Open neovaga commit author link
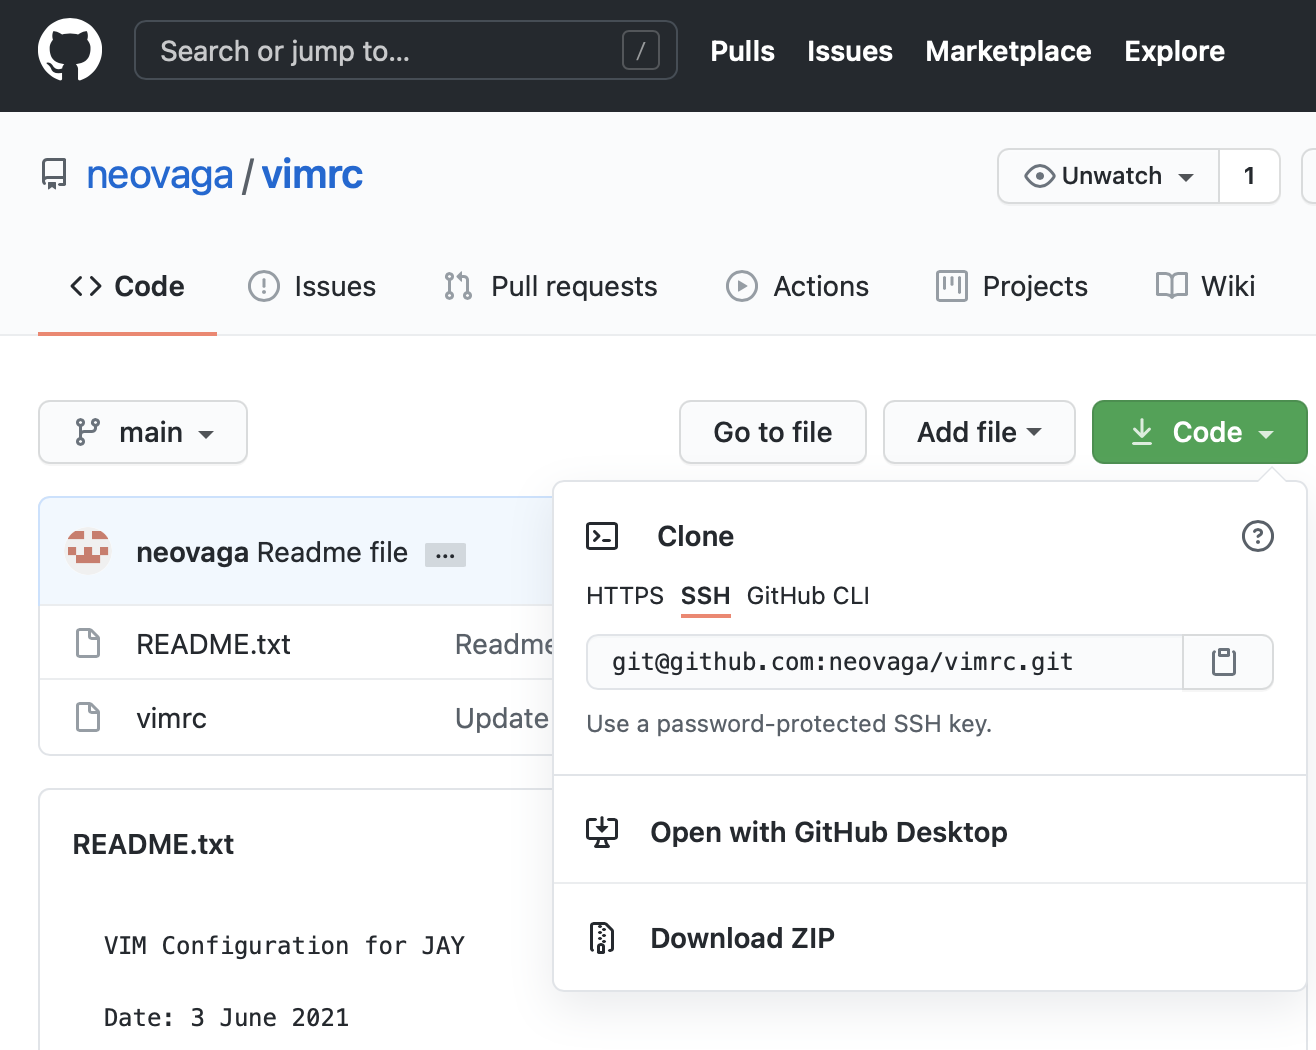The width and height of the screenshot is (1316, 1050). pos(192,552)
